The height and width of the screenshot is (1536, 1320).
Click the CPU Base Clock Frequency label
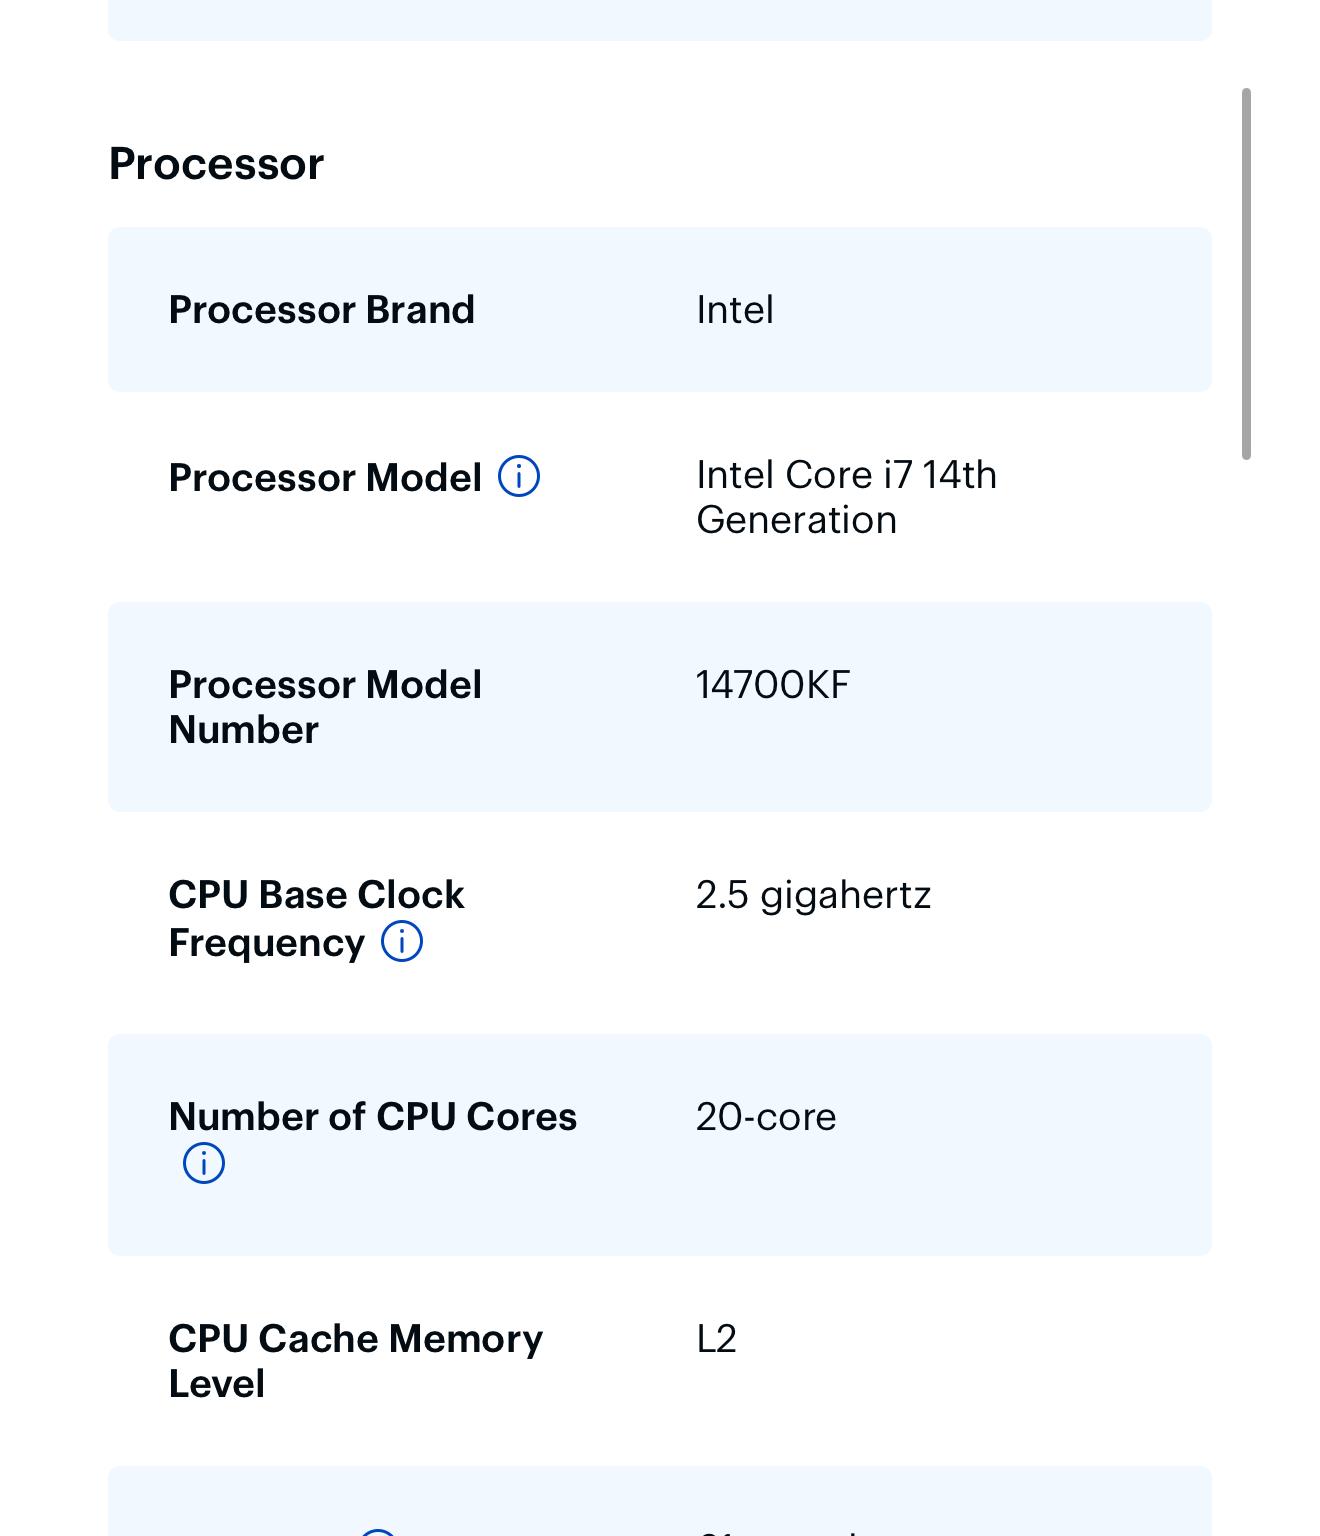(316, 918)
